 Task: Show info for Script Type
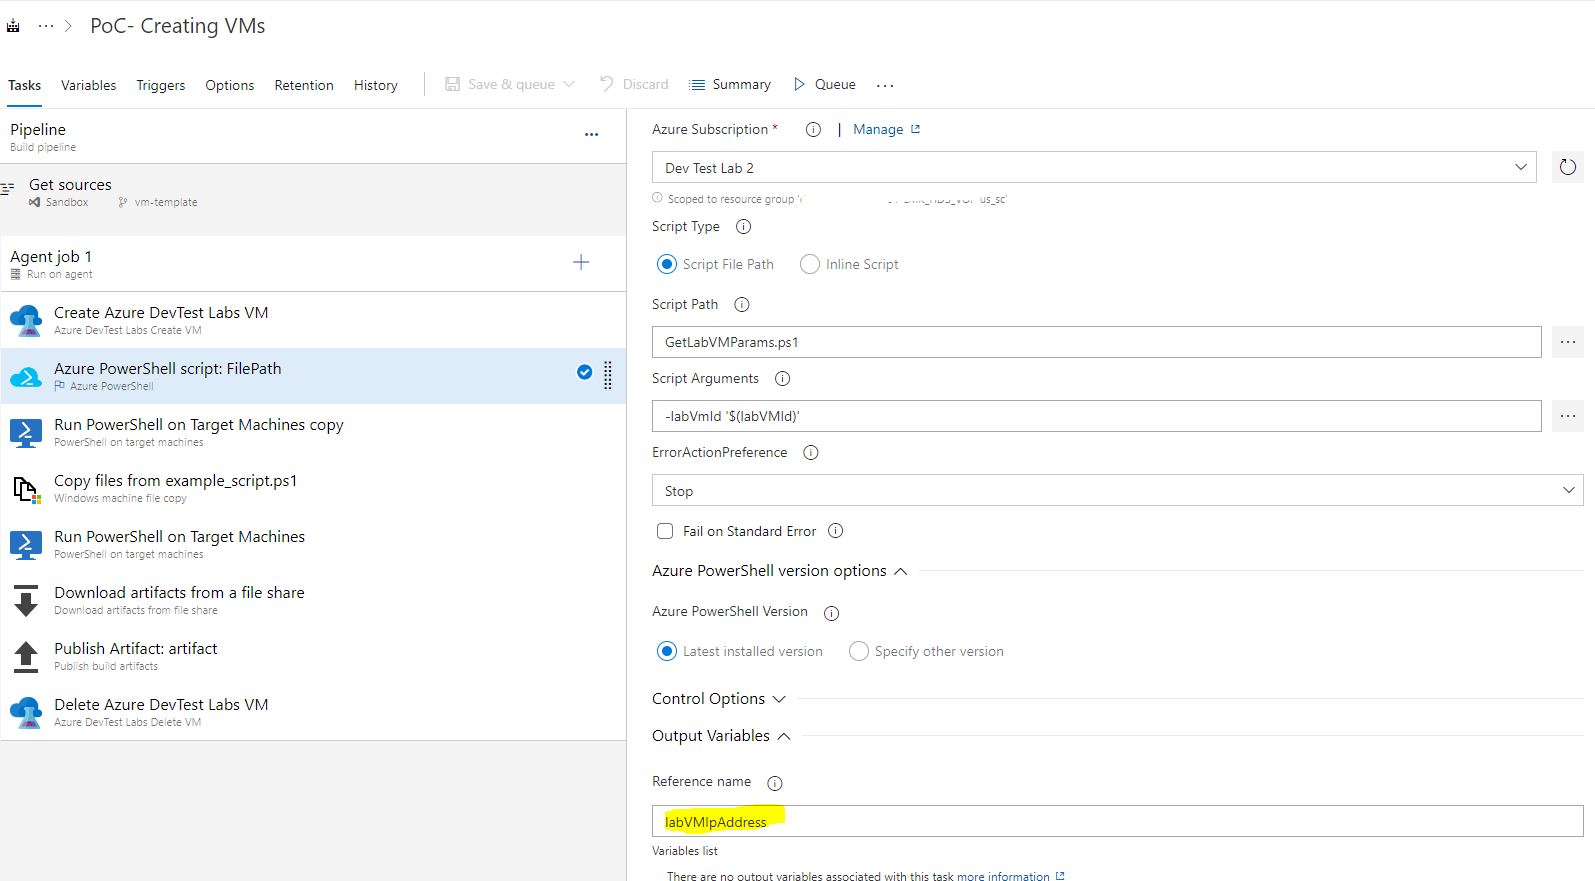(743, 226)
